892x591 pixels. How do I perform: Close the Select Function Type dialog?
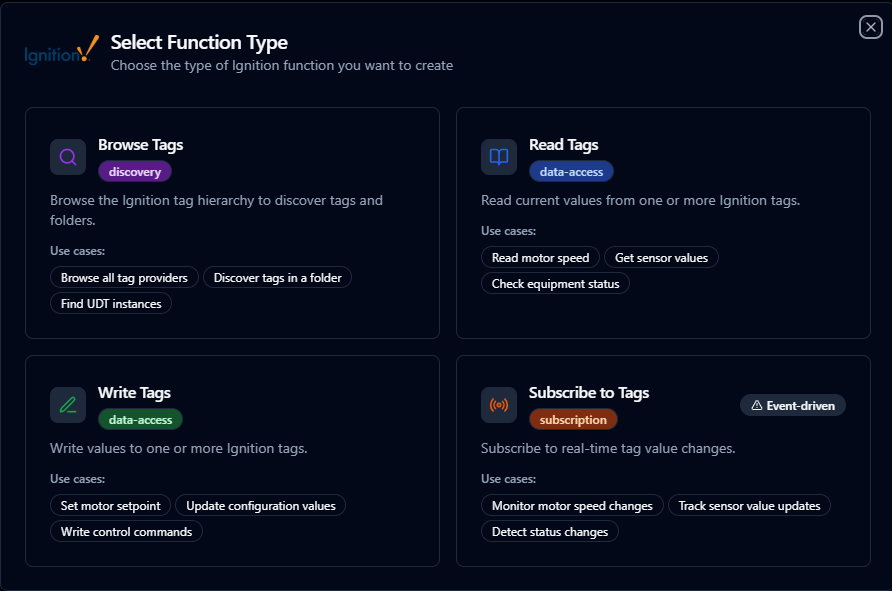pos(870,27)
